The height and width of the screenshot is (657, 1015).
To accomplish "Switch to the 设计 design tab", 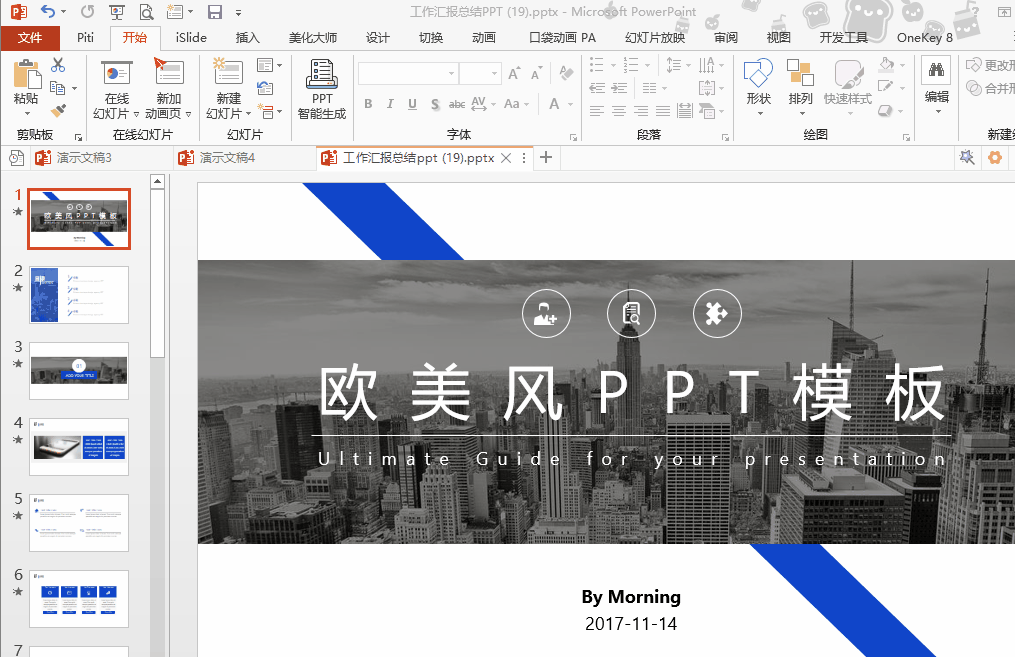I will (377, 38).
